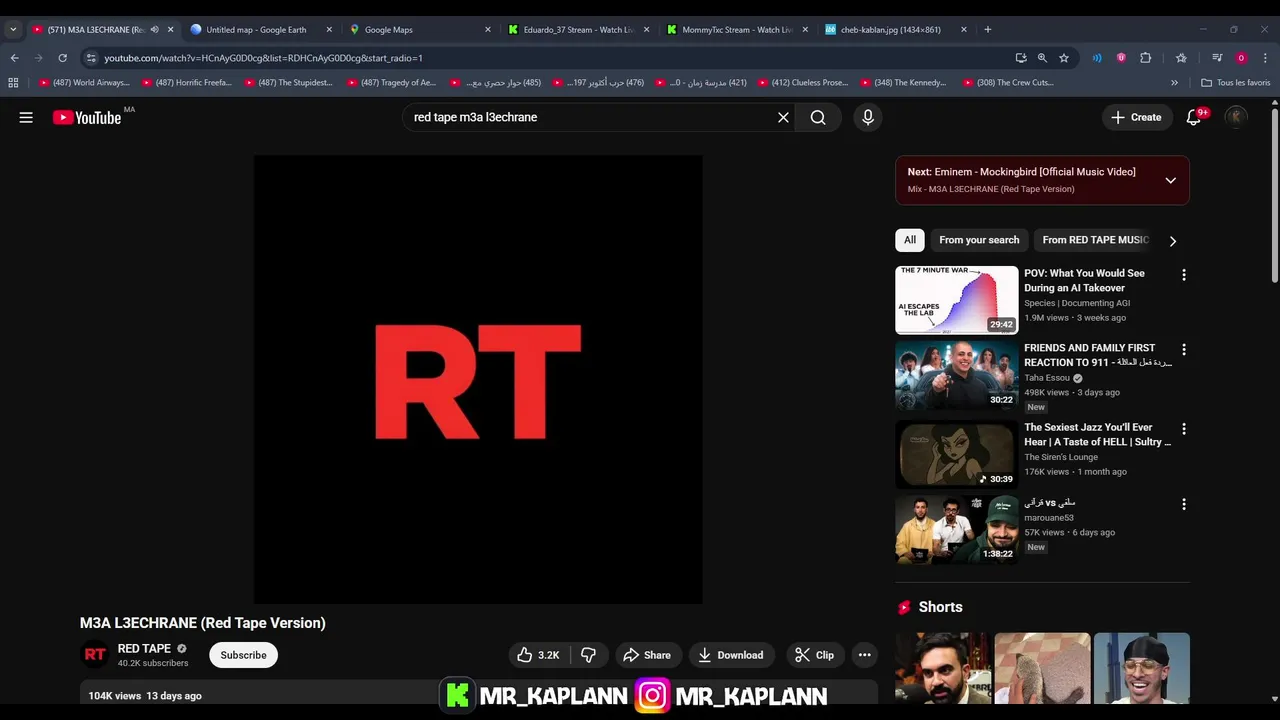Close the Google Maps tab

click(x=487, y=30)
